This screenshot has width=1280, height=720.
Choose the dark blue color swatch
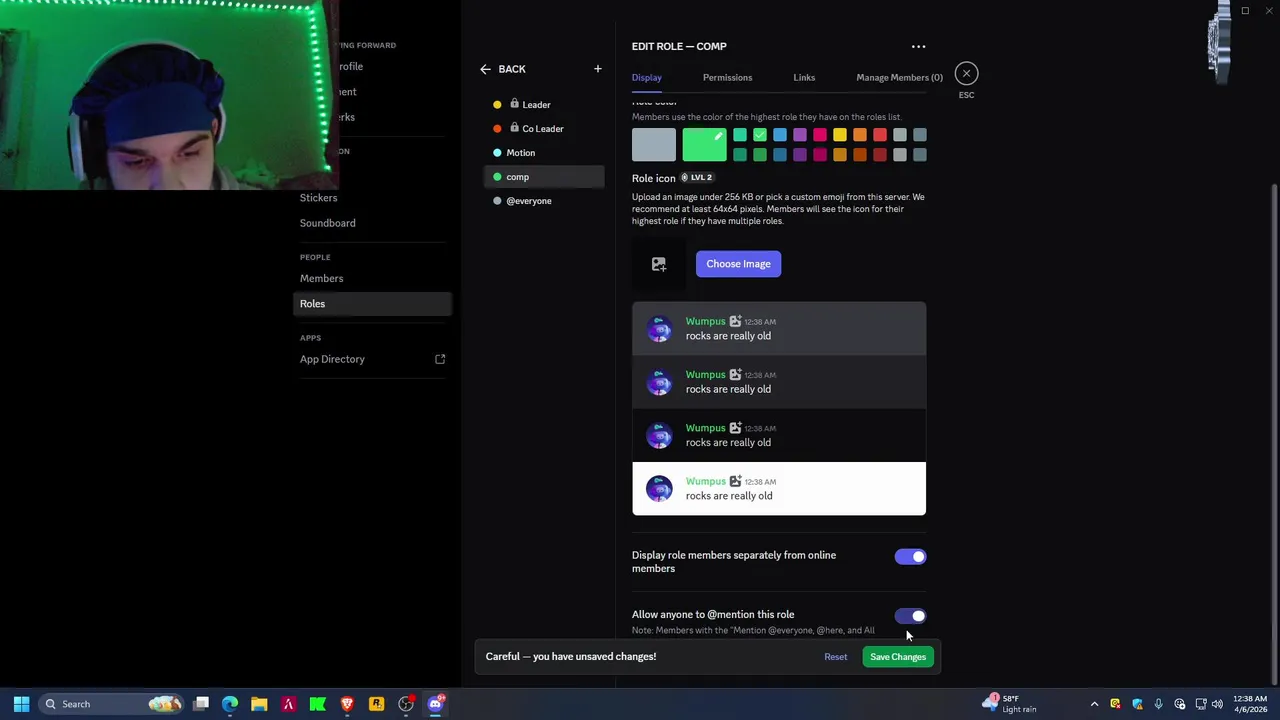[780, 155]
